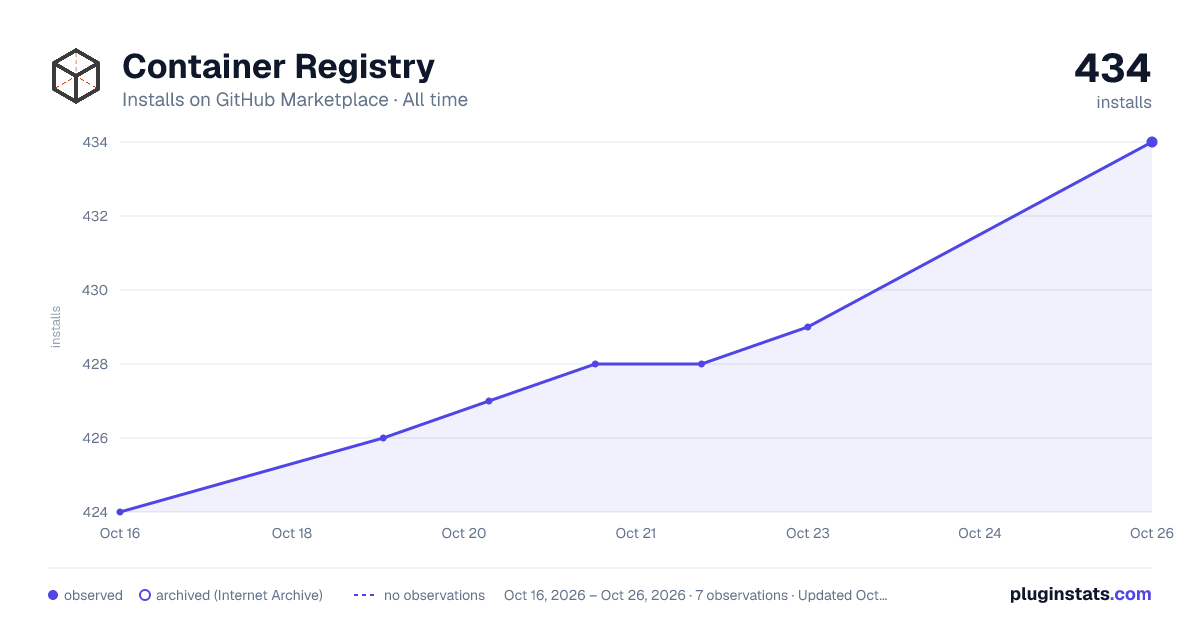Click the dashed 'no observations' legend line

click(x=364, y=595)
